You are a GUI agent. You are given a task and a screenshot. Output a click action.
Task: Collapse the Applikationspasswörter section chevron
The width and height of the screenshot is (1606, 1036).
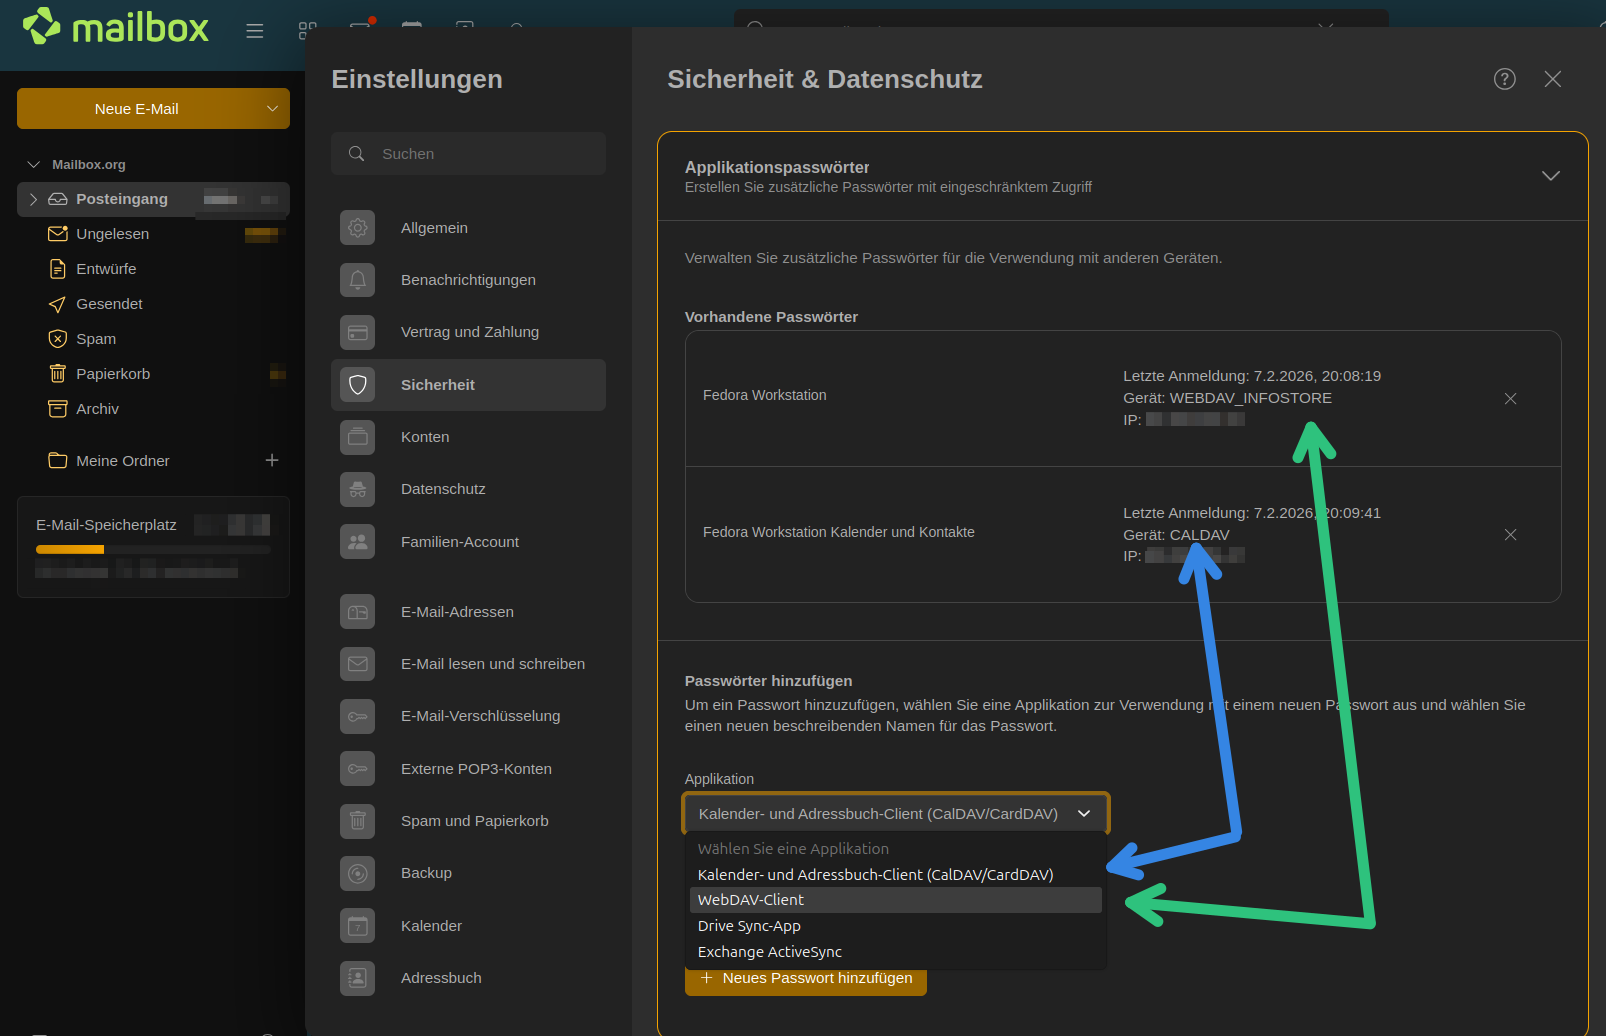tap(1550, 176)
